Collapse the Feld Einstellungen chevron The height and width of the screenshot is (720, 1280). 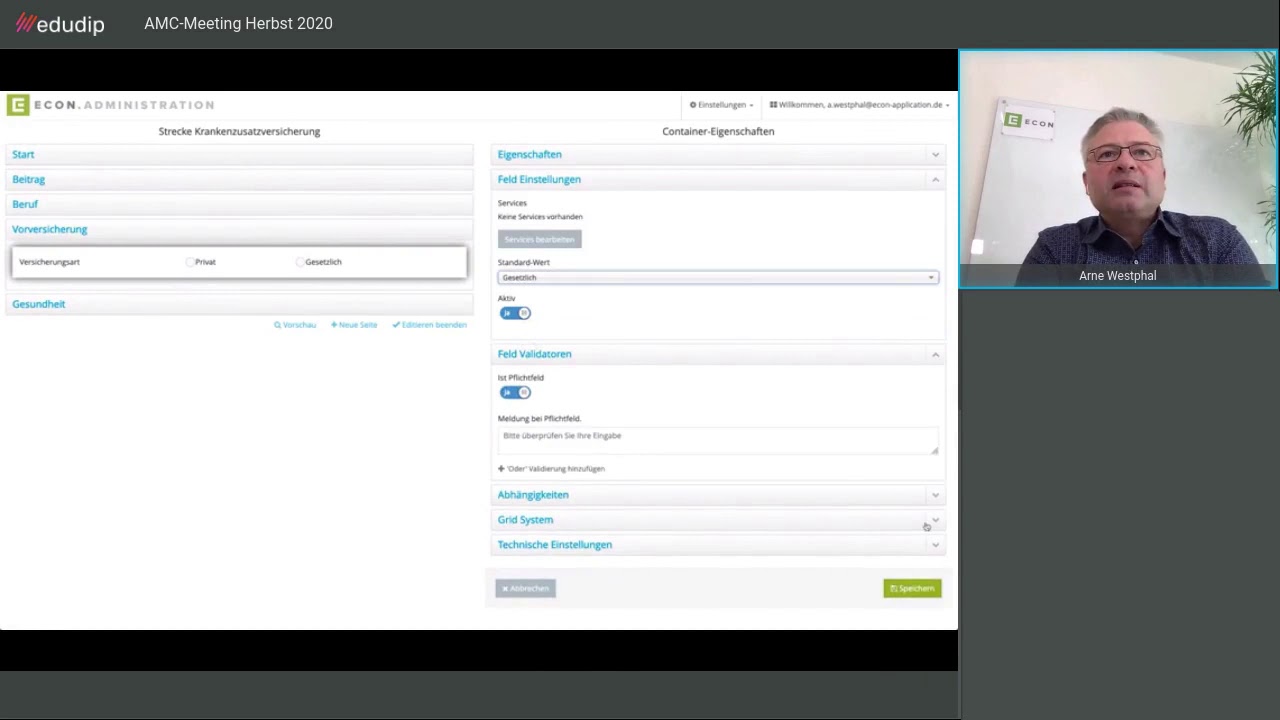pyautogui.click(x=935, y=179)
